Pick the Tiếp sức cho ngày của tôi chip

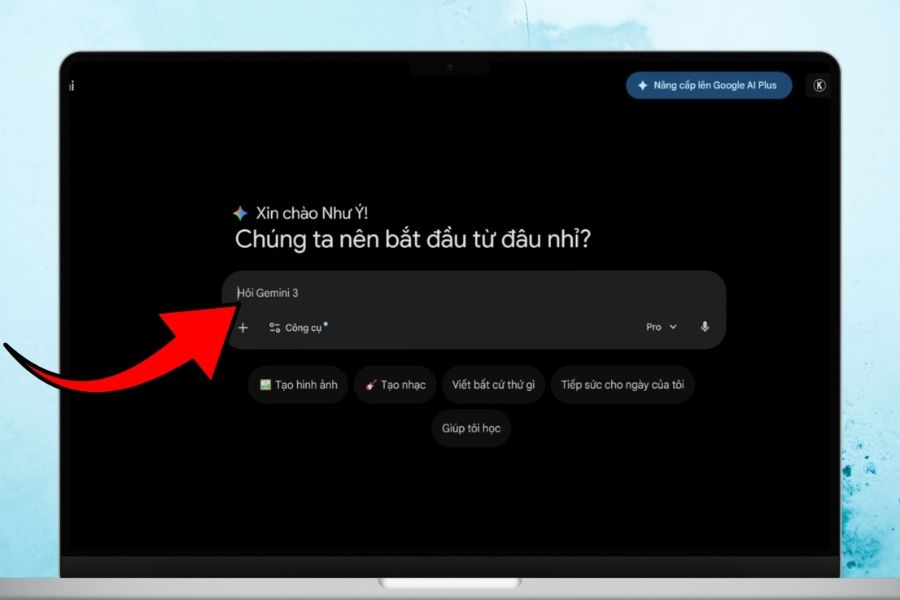(622, 385)
